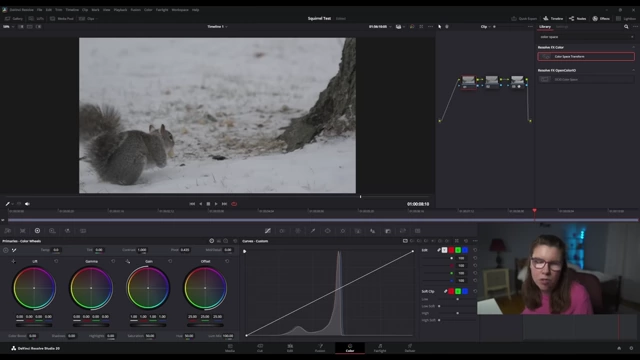Select the viewer qualifier picker tool

(8, 204)
